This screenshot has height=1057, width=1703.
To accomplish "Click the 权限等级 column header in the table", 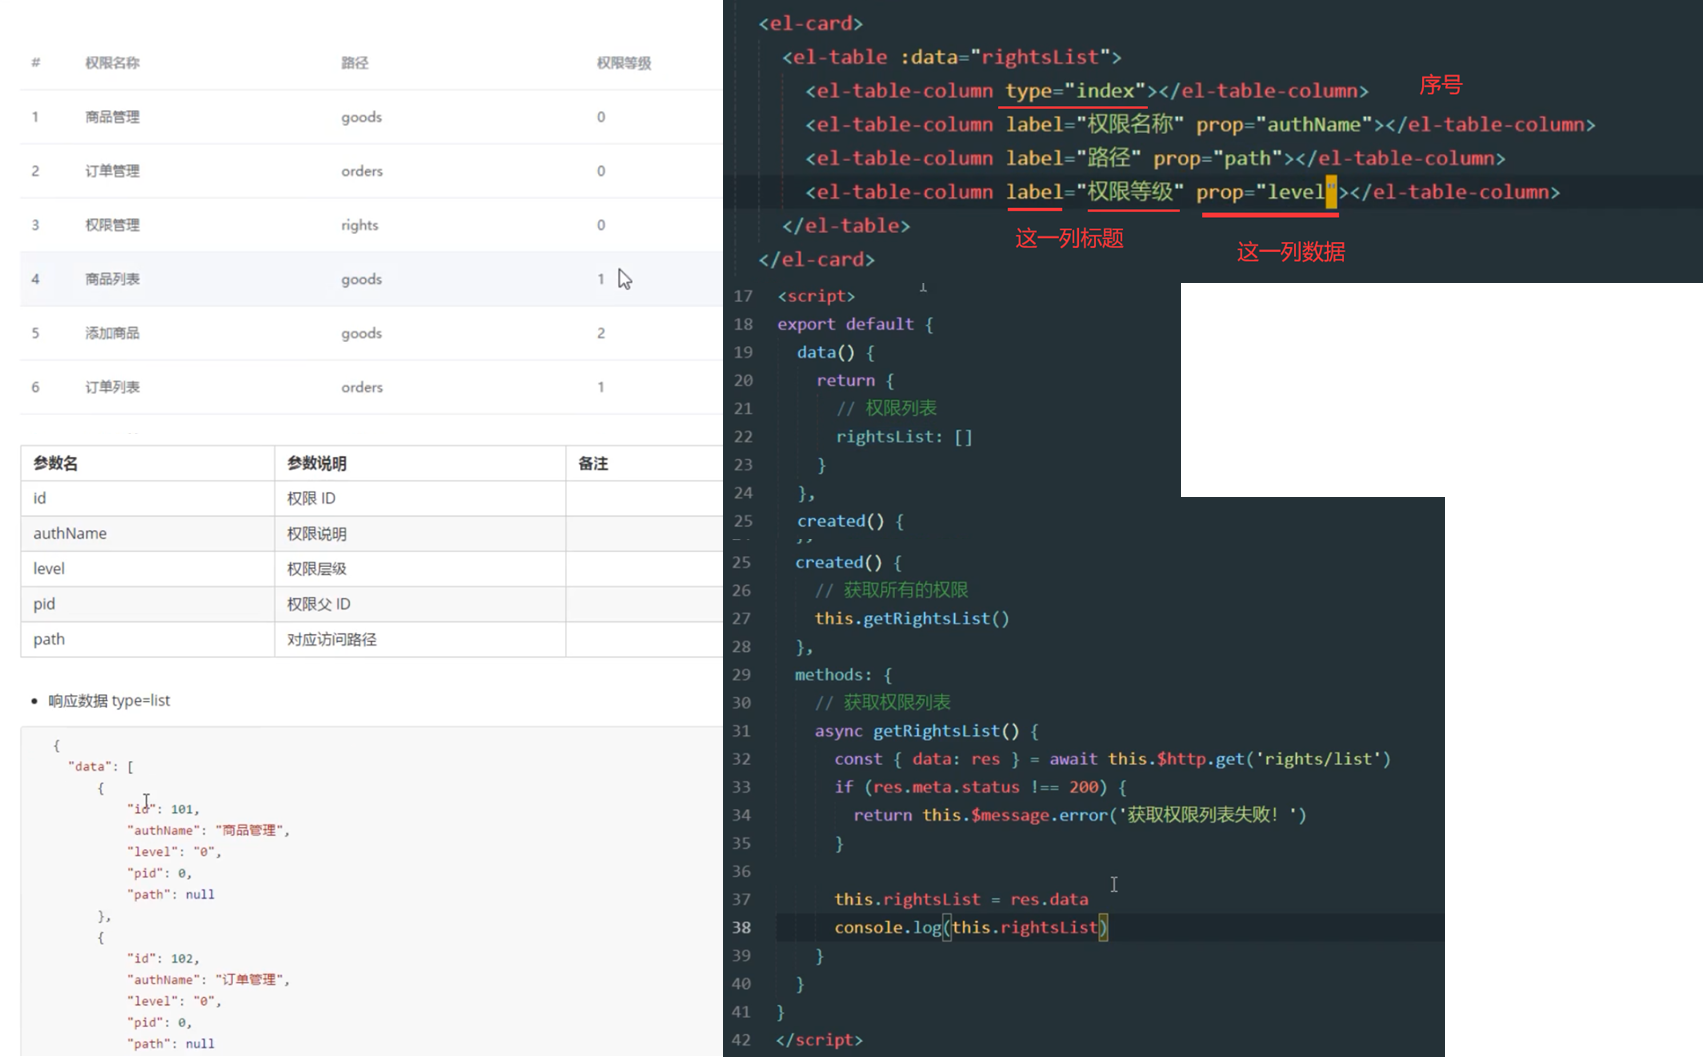I will (624, 63).
